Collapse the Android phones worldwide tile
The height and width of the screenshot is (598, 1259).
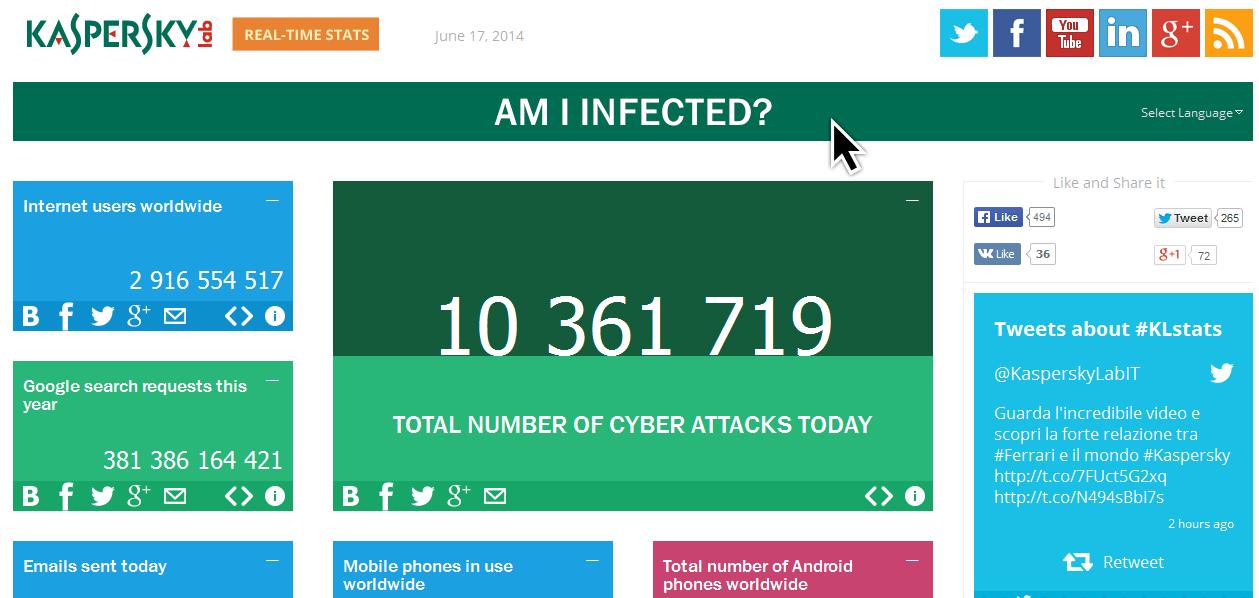(x=912, y=561)
